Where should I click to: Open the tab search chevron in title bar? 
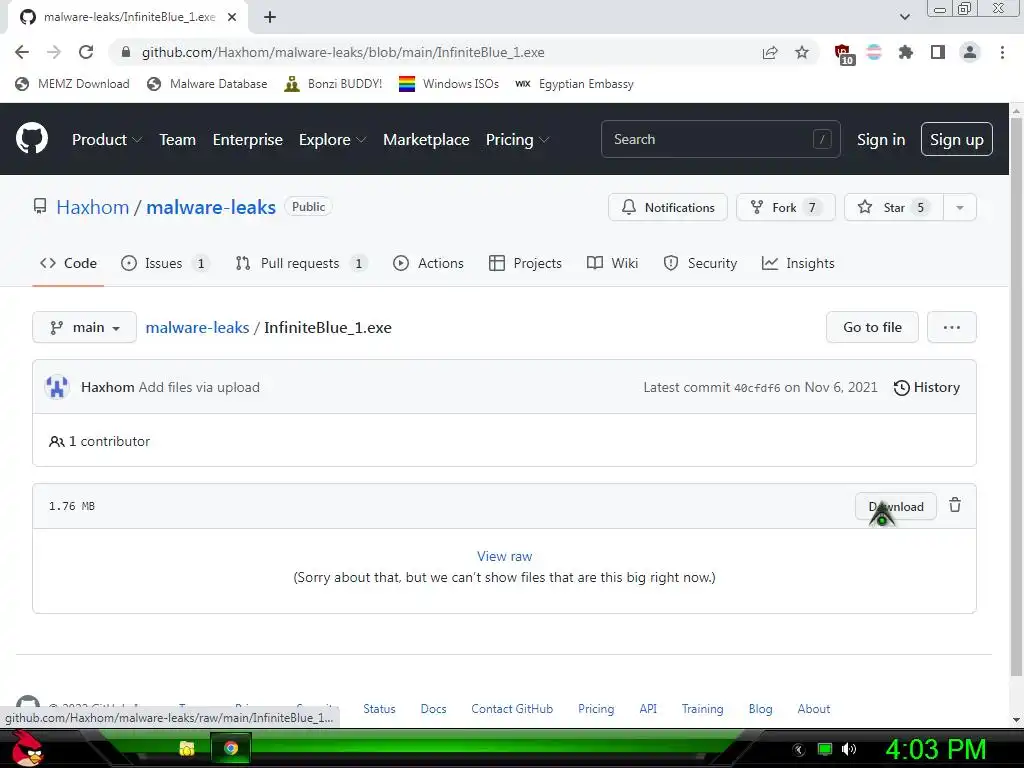pyautogui.click(x=904, y=17)
